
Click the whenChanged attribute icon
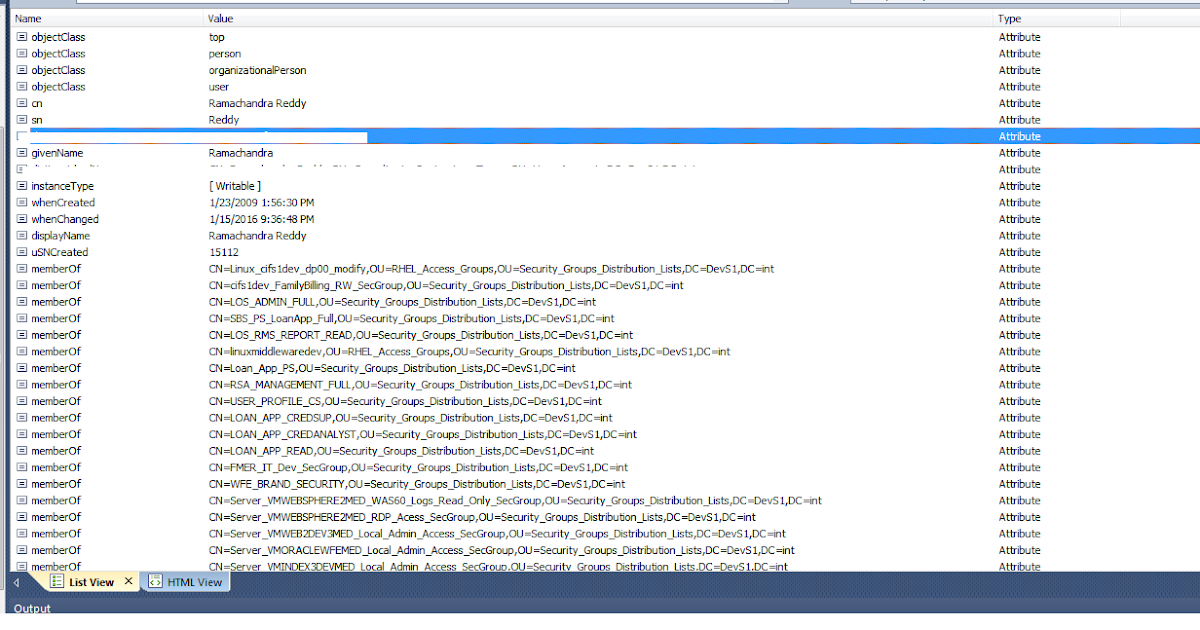pyautogui.click(x=22, y=219)
